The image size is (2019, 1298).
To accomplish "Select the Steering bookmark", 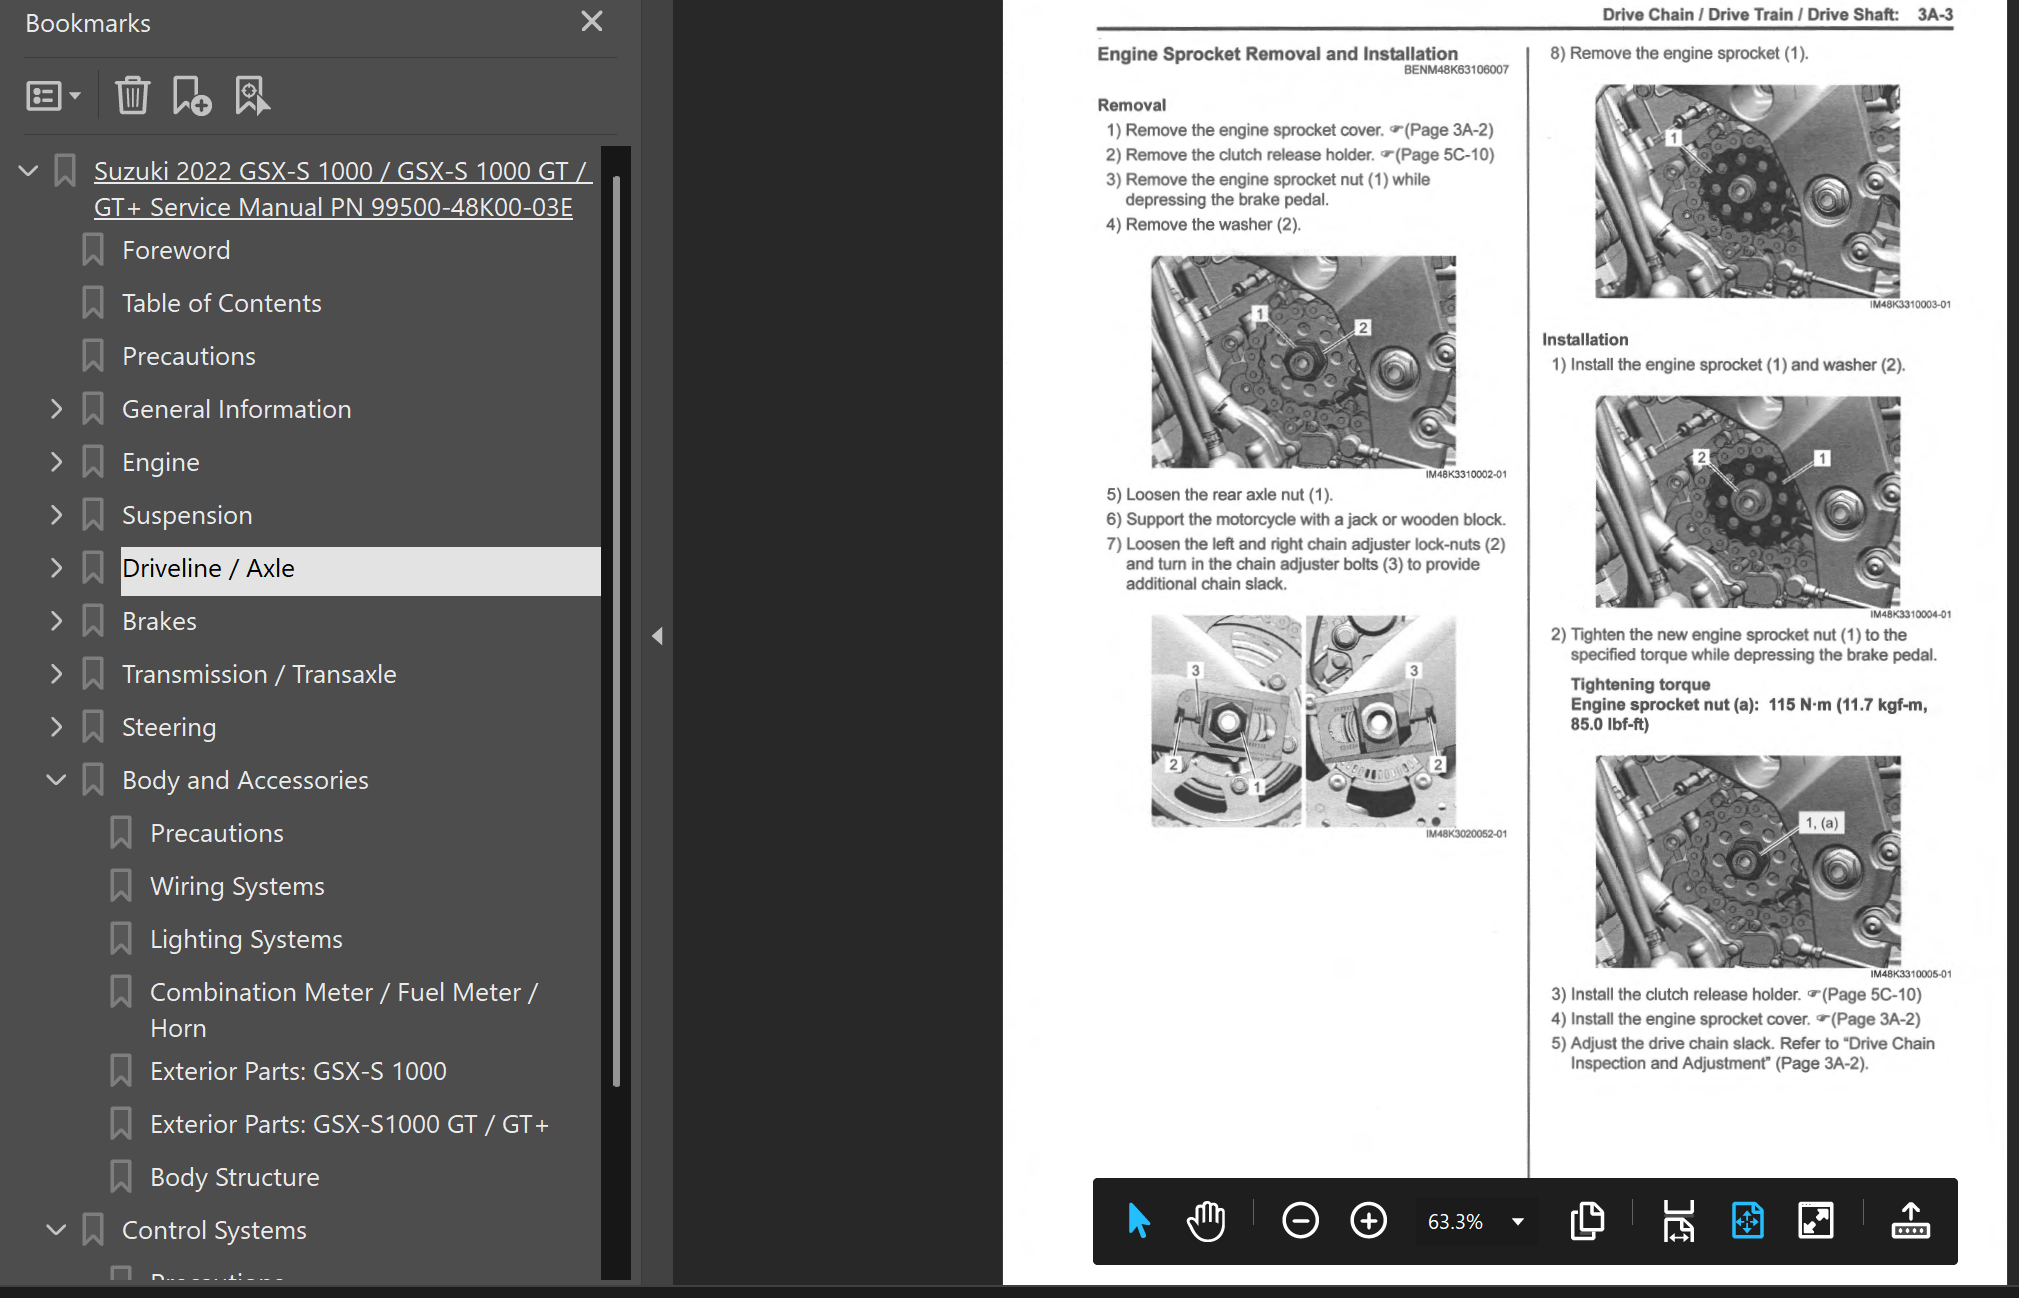I will [169, 727].
